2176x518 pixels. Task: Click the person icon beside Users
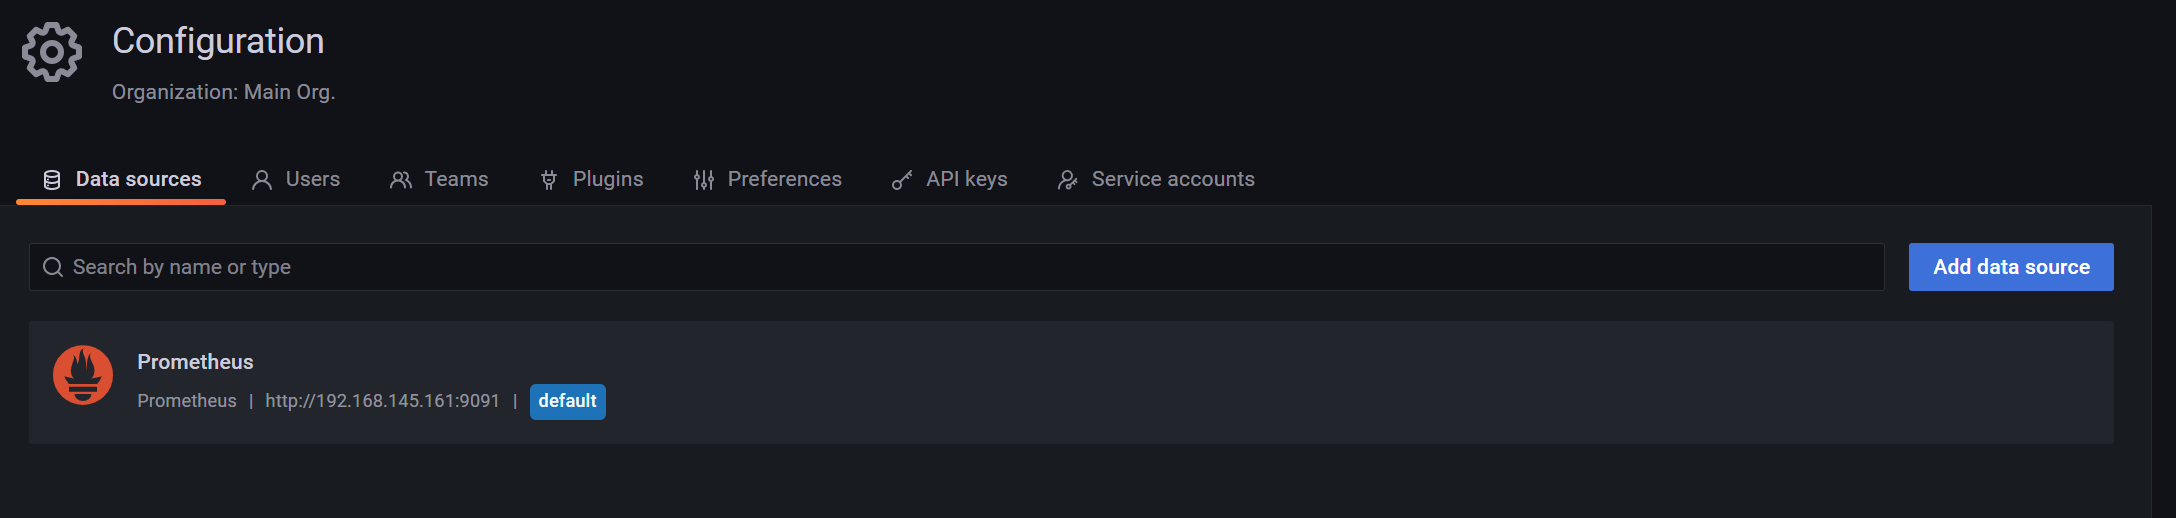[262, 180]
